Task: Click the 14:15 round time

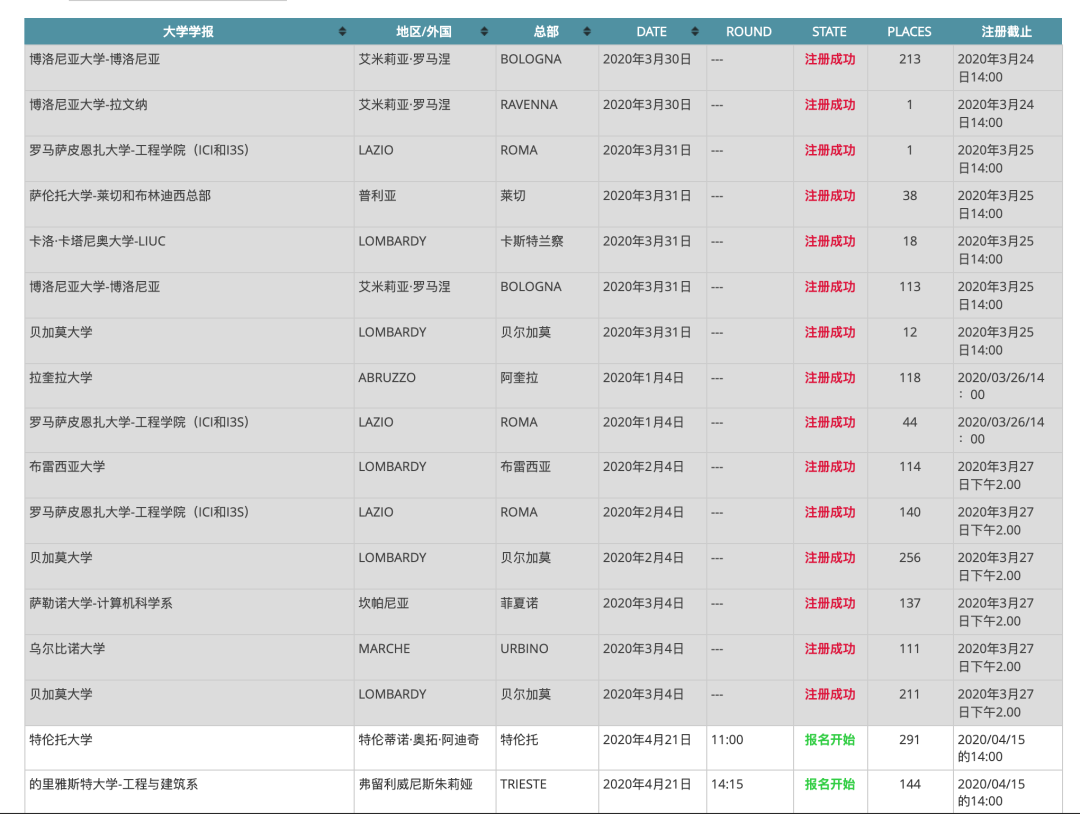Action: (x=727, y=784)
